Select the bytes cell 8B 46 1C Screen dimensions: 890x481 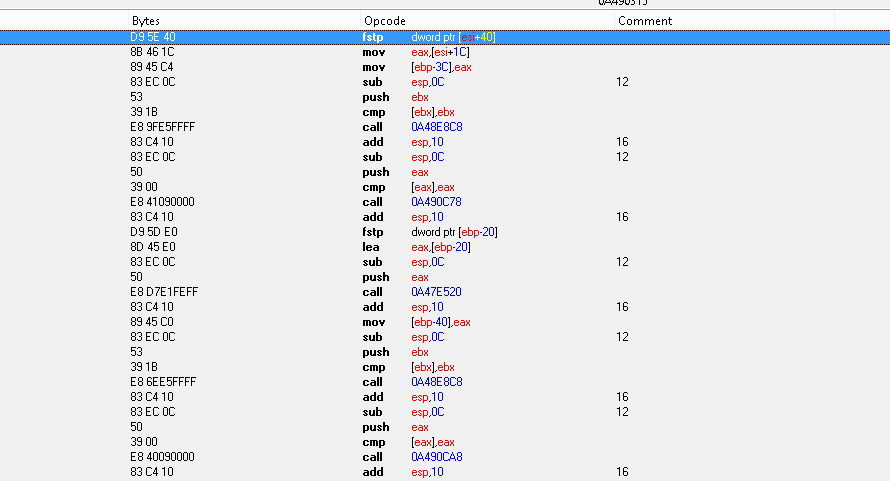[x=152, y=52]
